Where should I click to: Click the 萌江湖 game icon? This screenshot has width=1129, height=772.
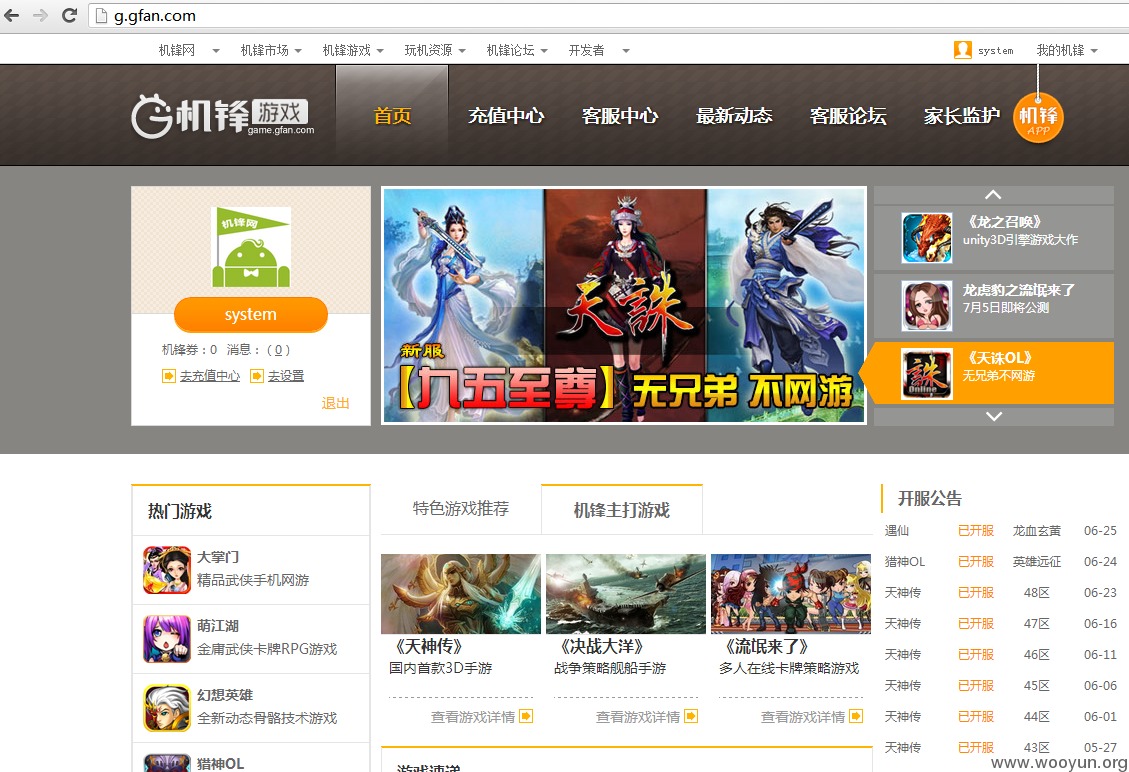166,639
